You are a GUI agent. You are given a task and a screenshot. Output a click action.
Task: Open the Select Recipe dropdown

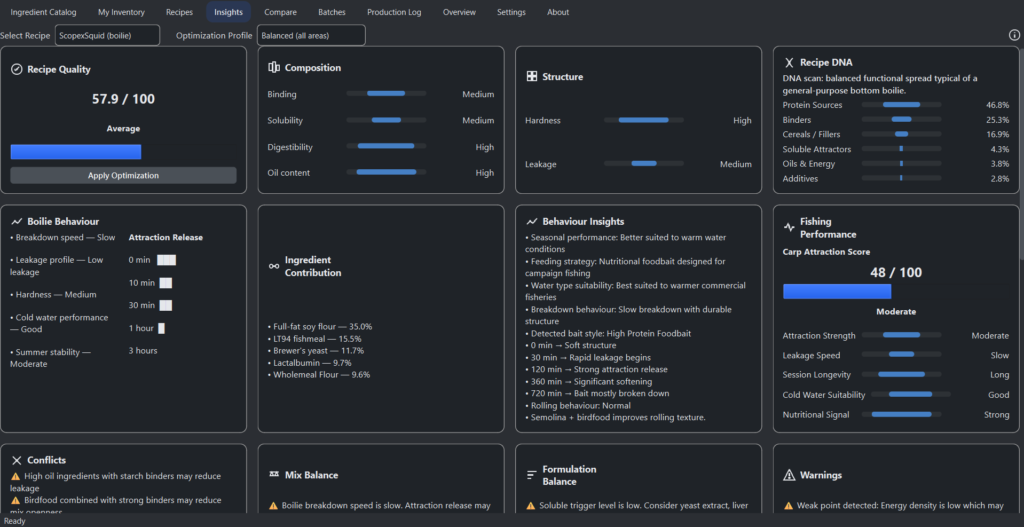(107, 35)
